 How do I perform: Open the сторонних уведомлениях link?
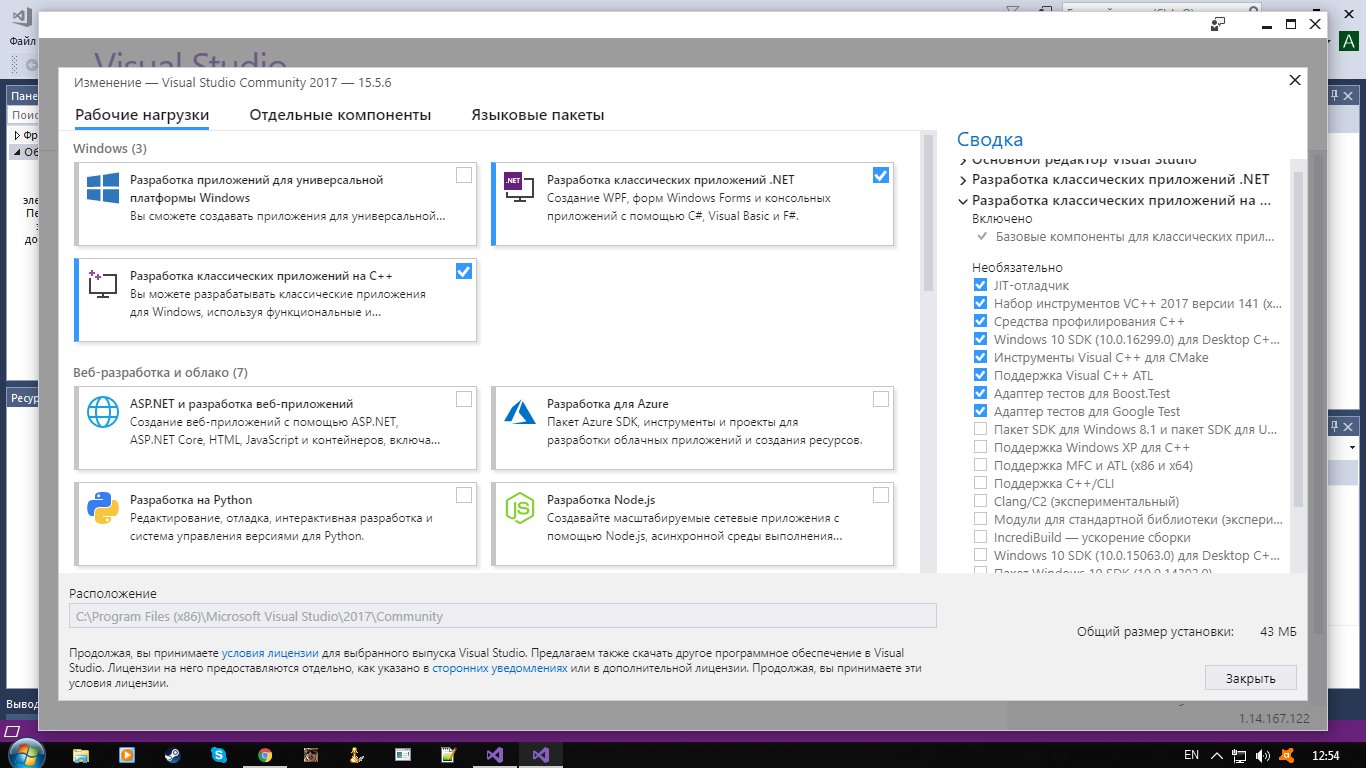pyautogui.click(x=500, y=668)
